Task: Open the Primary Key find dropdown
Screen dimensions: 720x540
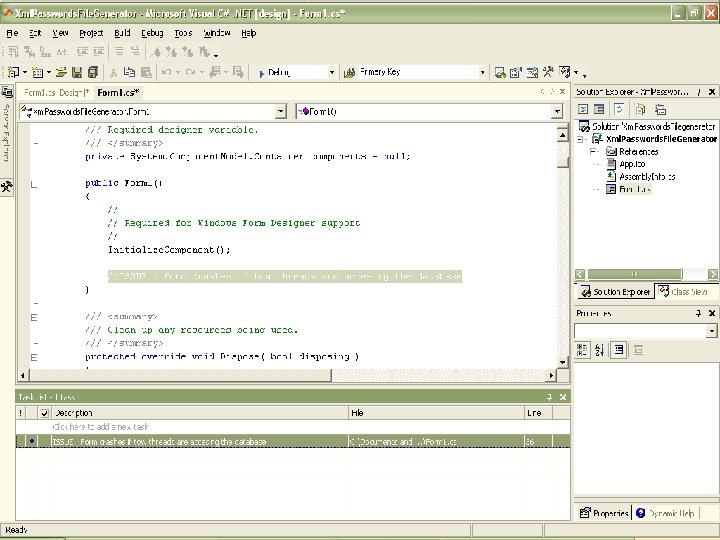Action: [x=482, y=72]
